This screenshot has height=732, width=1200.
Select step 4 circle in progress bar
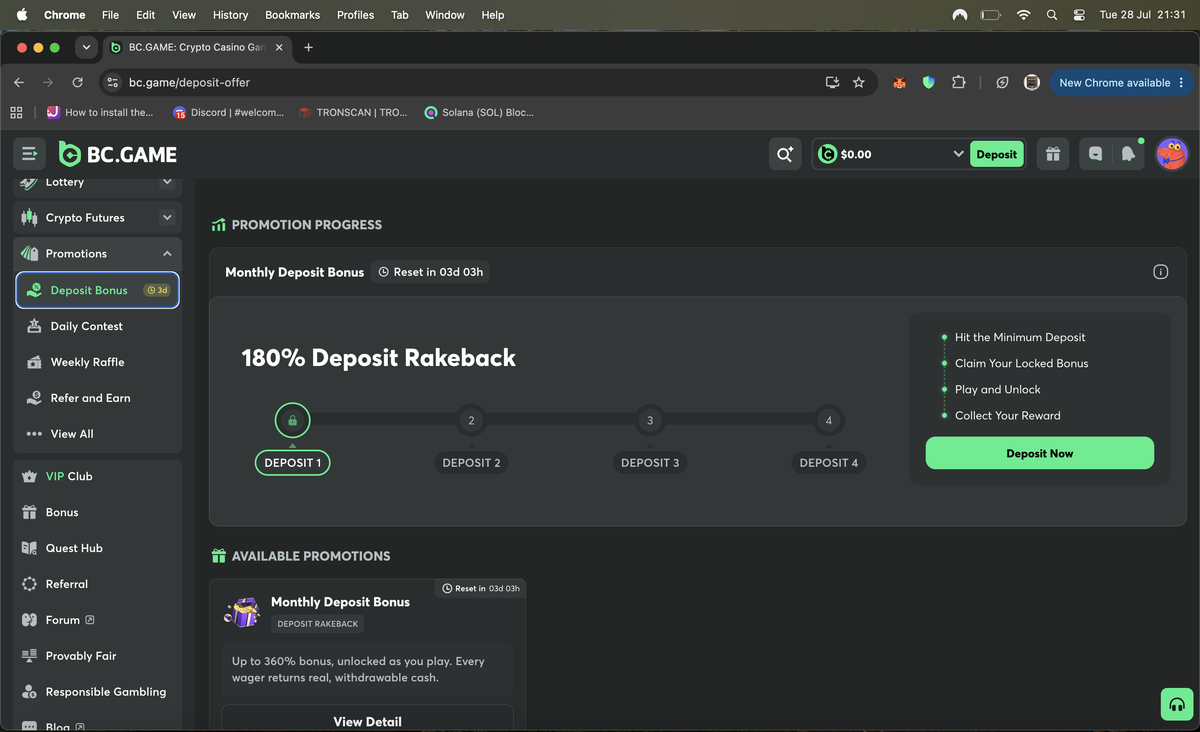pyautogui.click(x=828, y=421)
